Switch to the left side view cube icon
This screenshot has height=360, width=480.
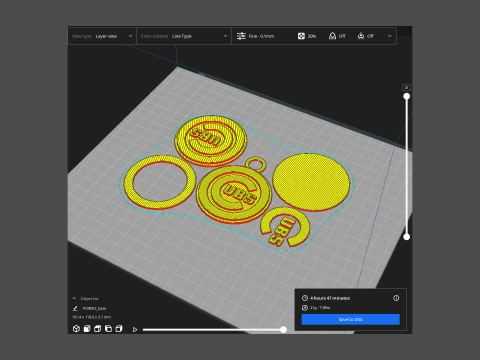pos(108,329)
